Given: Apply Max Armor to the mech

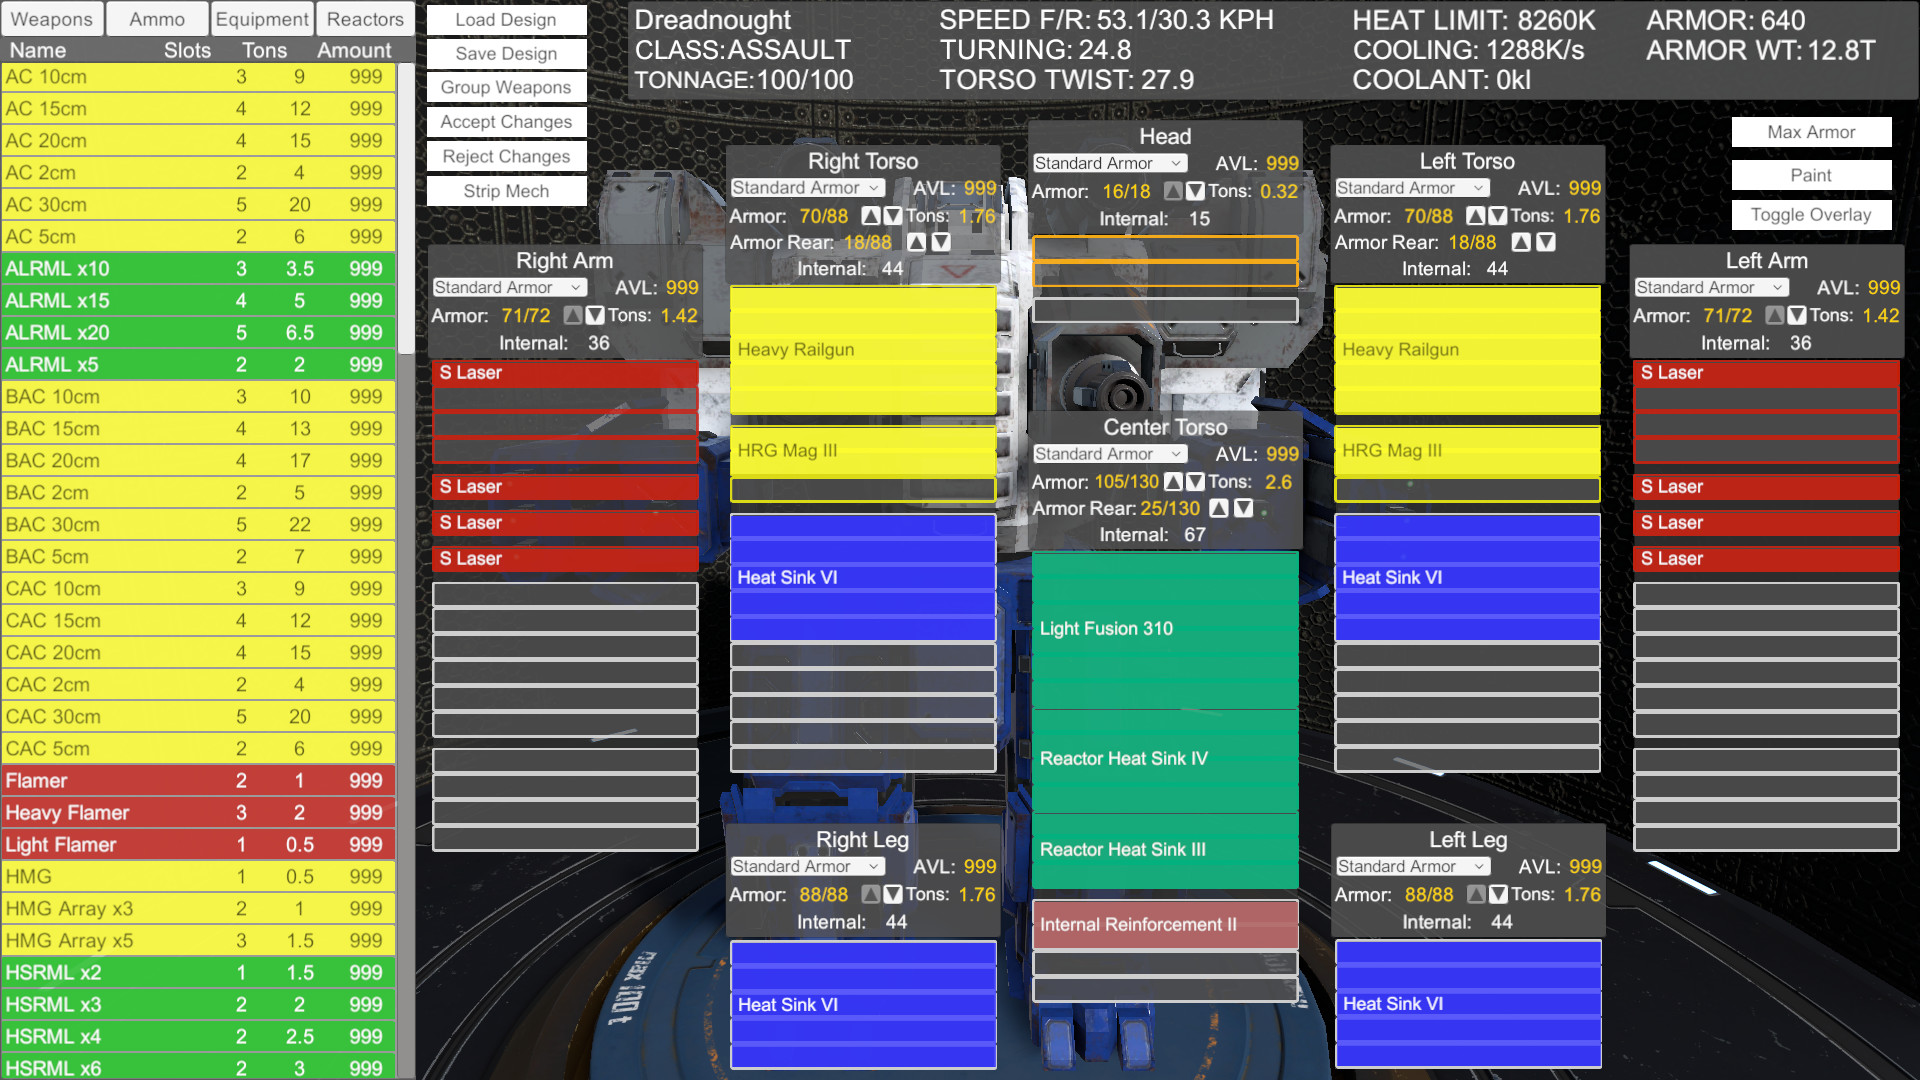Looking at the screenshot, I should click(x=1810, y=131).
